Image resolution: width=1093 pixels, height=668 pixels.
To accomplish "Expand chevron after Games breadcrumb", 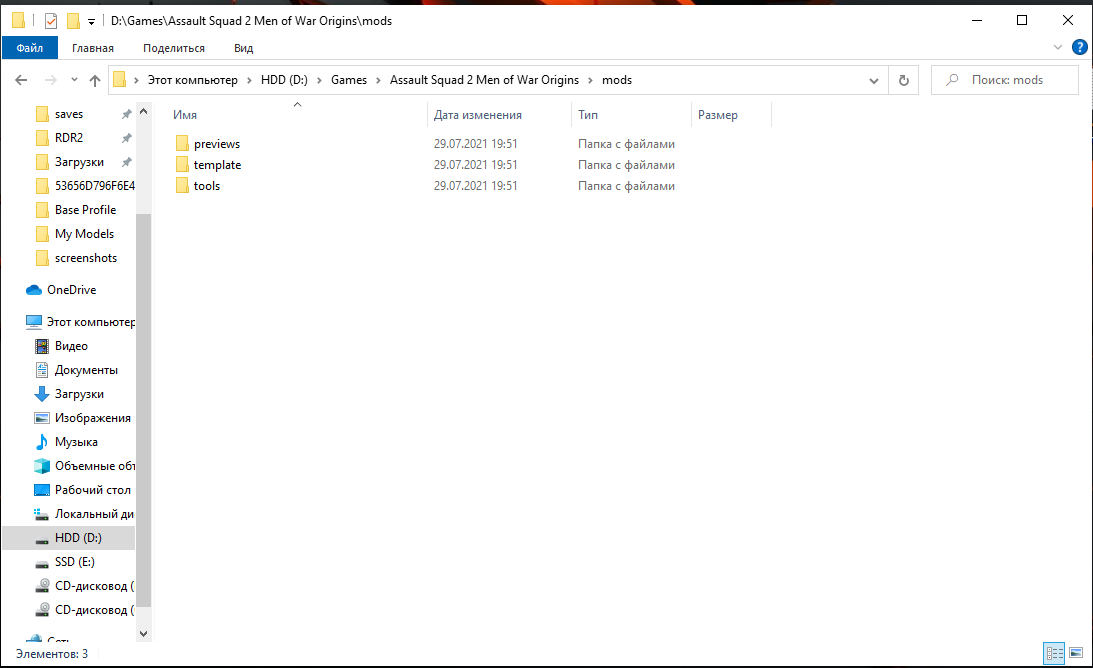I will click(379, 80).
